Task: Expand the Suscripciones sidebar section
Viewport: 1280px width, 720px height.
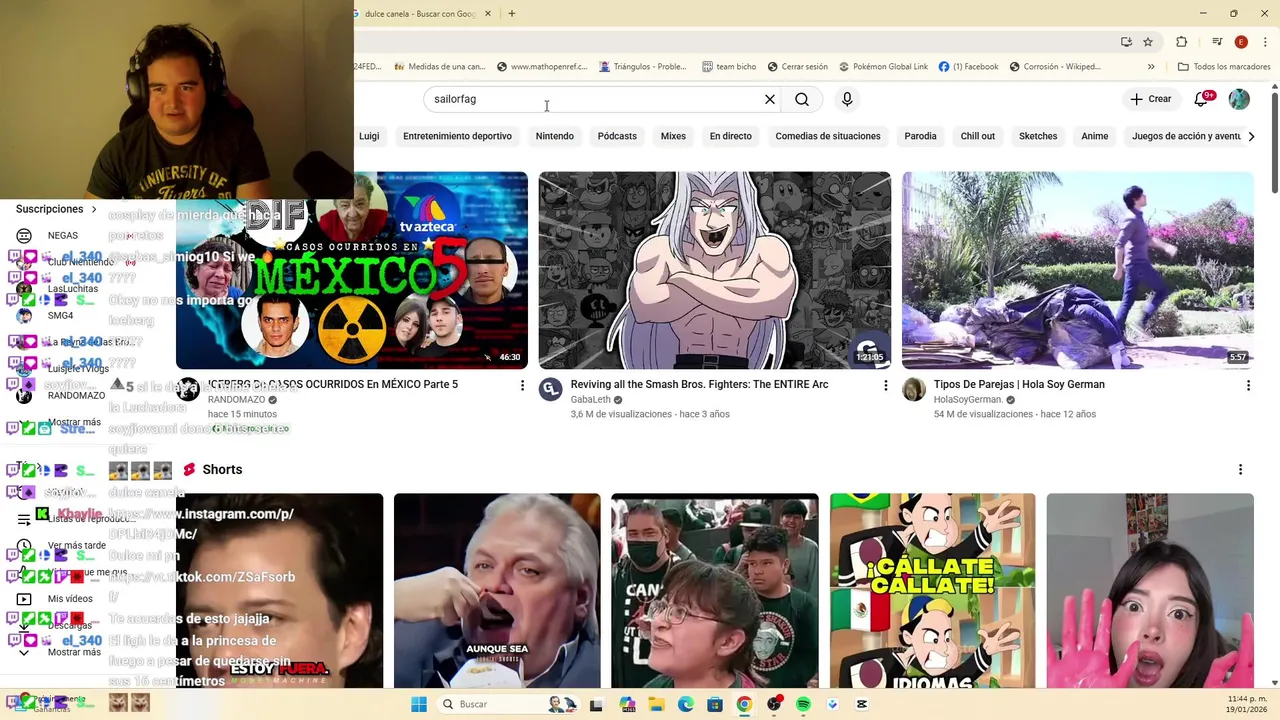Action: [57, 209]
